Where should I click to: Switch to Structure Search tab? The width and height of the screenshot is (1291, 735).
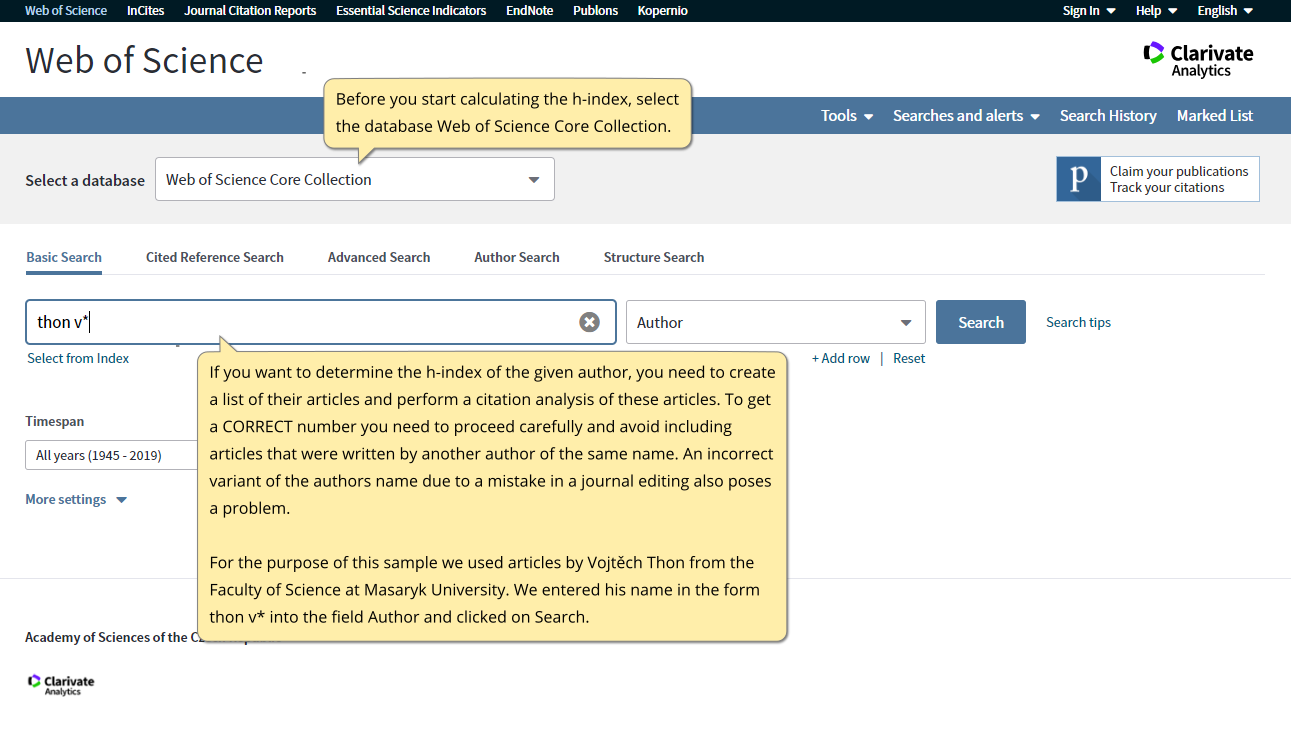[654, 257]
